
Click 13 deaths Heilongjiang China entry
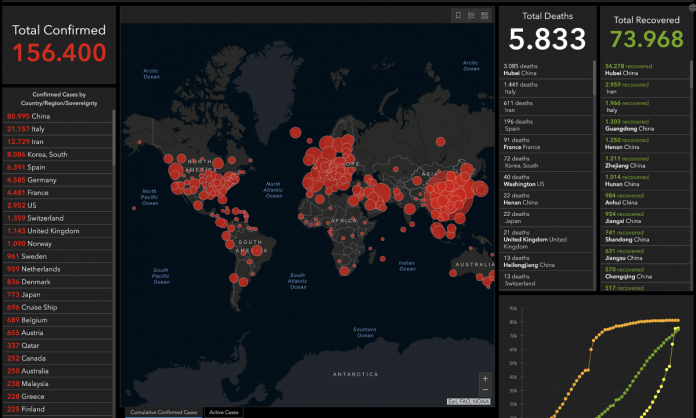pyautogui.click(x=546, y=261)
